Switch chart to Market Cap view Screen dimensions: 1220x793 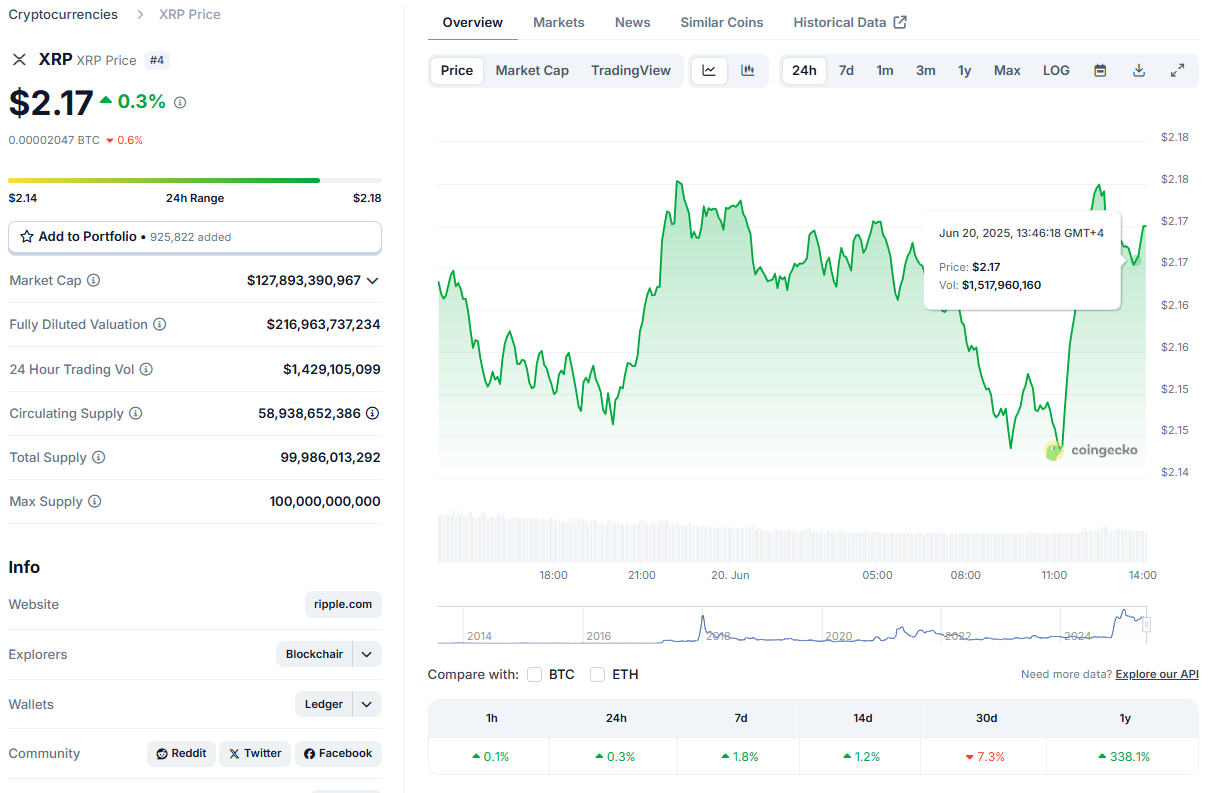click(532, 70)
